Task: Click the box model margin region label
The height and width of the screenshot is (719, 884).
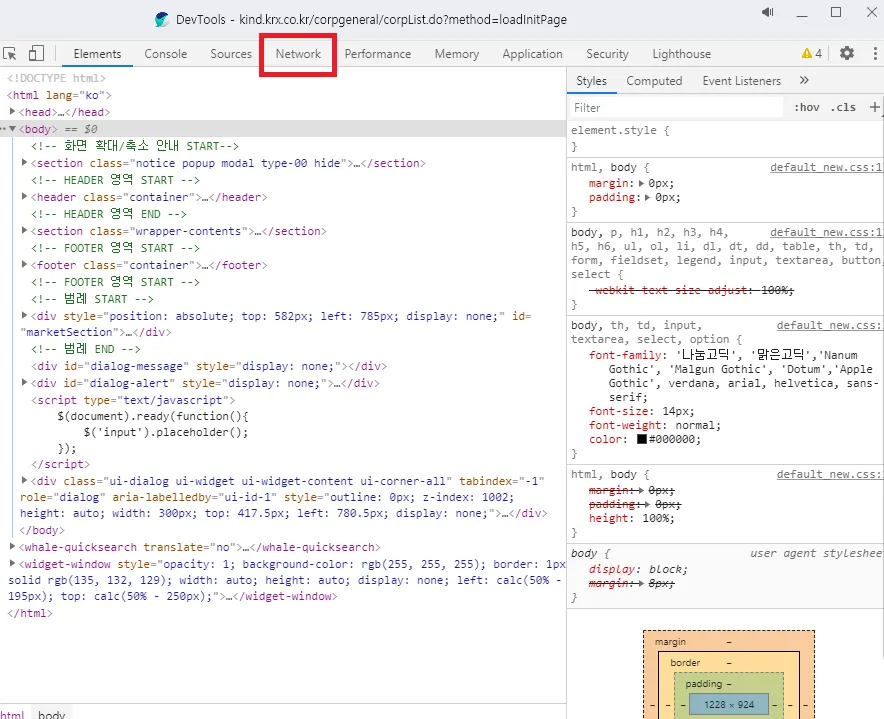Action: [670, 642]
